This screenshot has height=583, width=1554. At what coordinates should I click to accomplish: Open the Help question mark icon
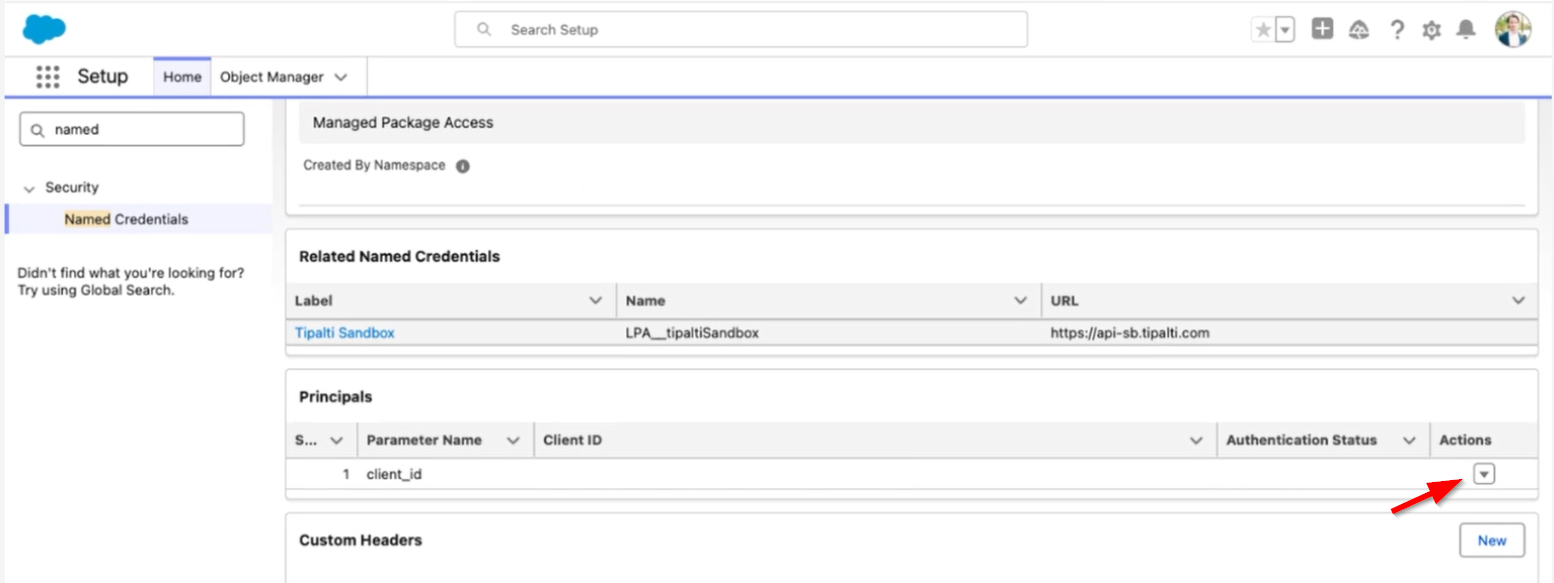coord(1396,30)
